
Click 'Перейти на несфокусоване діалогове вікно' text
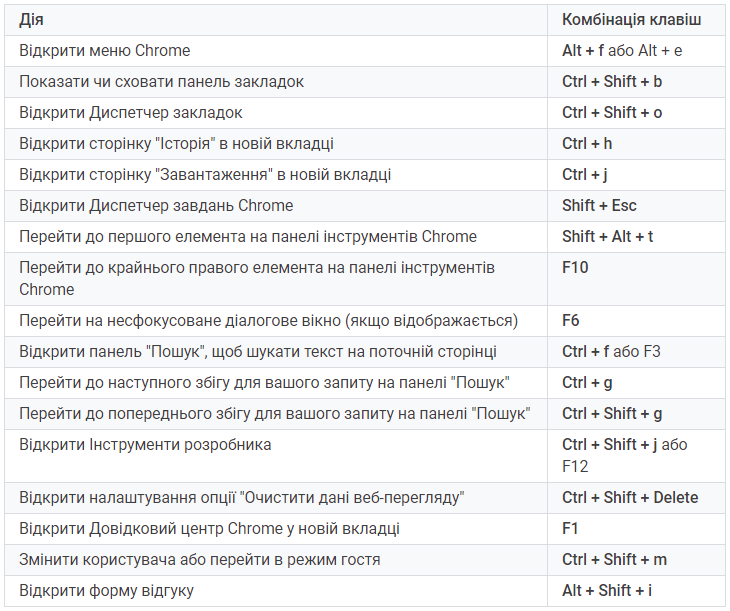click(268, 321)
